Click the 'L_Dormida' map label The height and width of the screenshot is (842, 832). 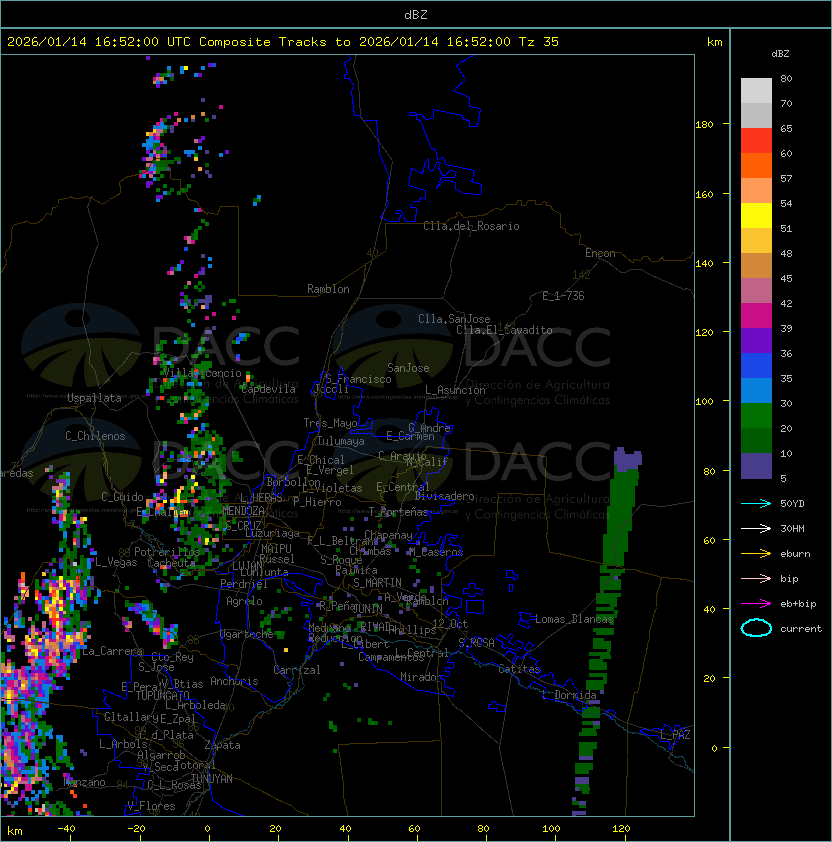pyautogui.click(x=569, y=695)
